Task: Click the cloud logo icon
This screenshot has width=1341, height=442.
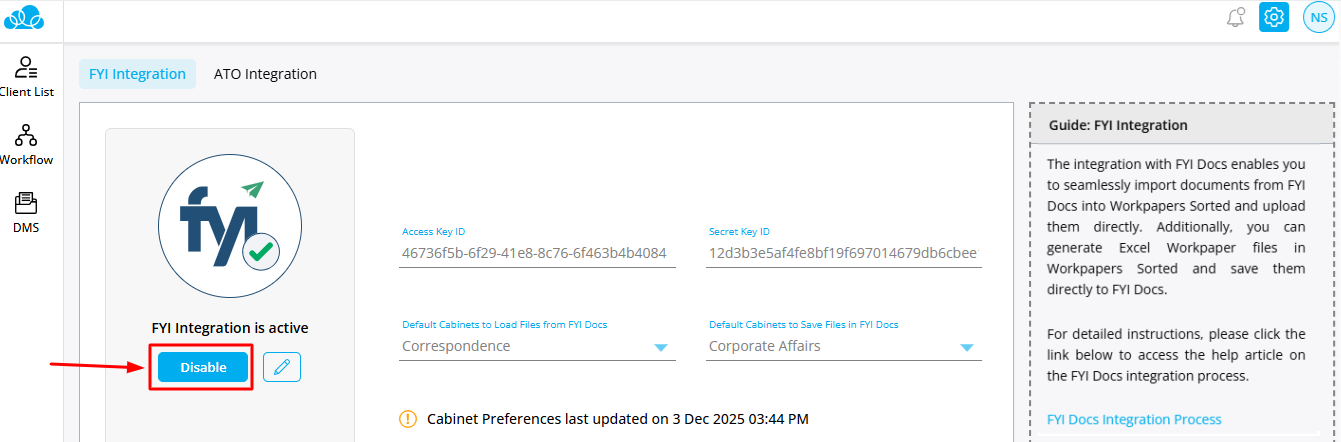Action: tap(25, 17)
